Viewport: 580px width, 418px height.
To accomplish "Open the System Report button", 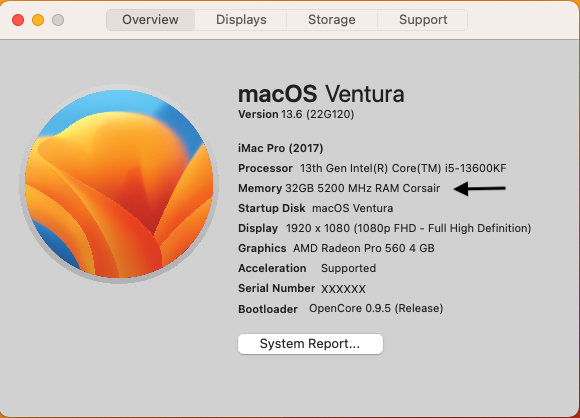I will [x=310, y=344].
